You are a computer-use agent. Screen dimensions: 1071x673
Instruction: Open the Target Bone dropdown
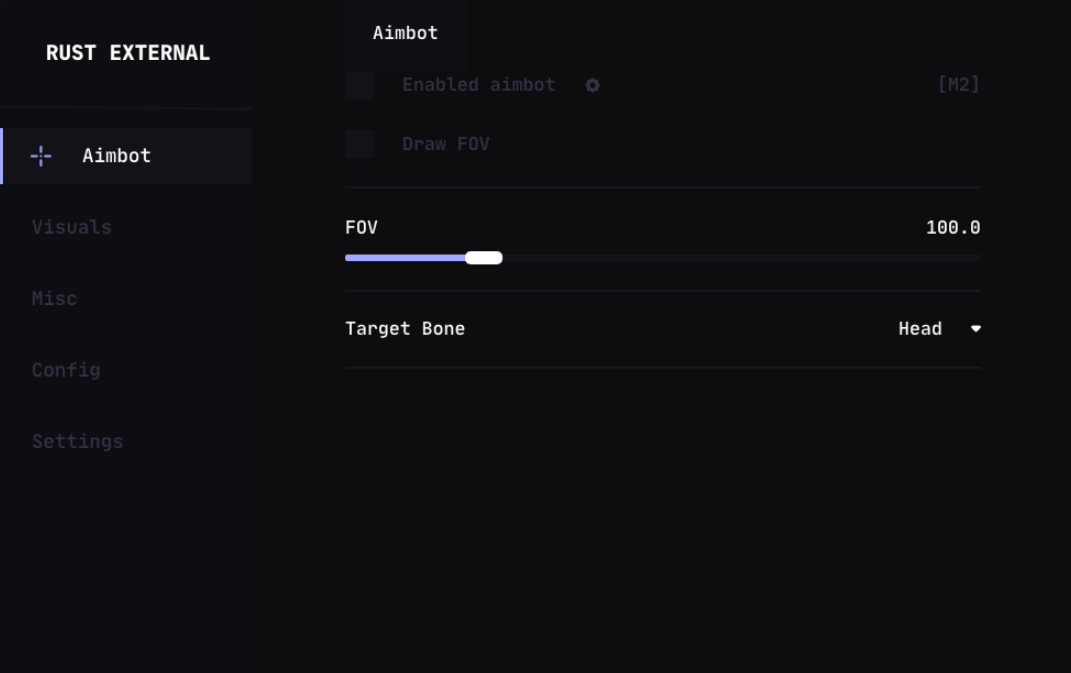point(940,328)
